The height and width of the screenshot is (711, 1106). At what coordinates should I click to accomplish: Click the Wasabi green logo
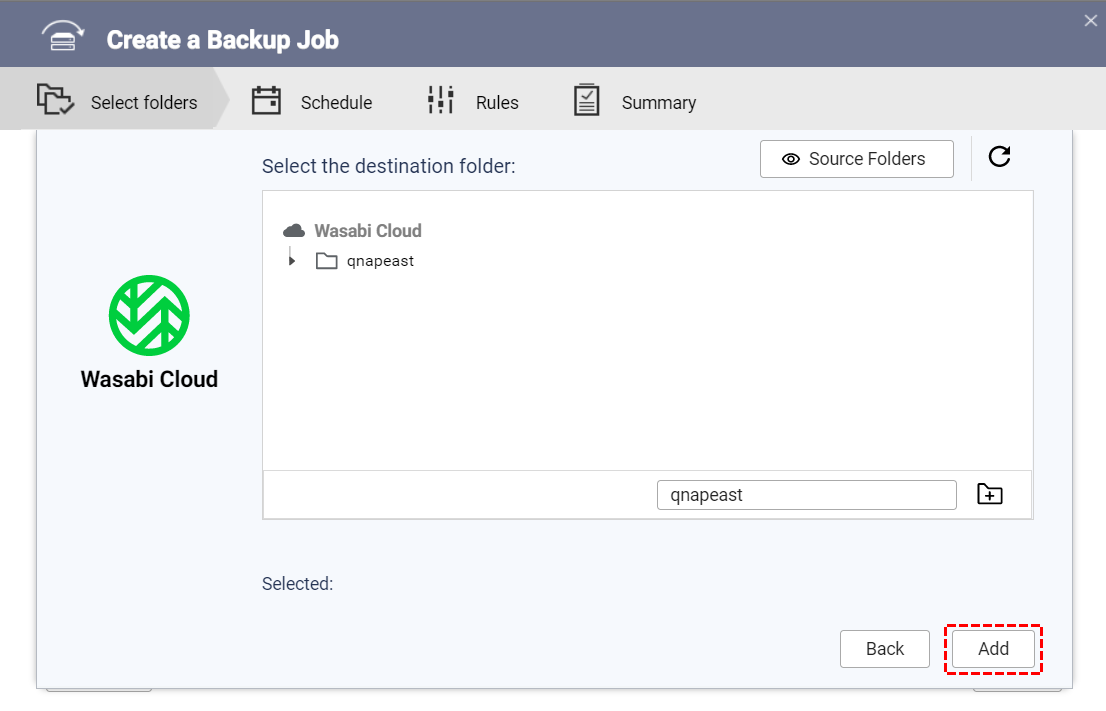click(149, 316)
